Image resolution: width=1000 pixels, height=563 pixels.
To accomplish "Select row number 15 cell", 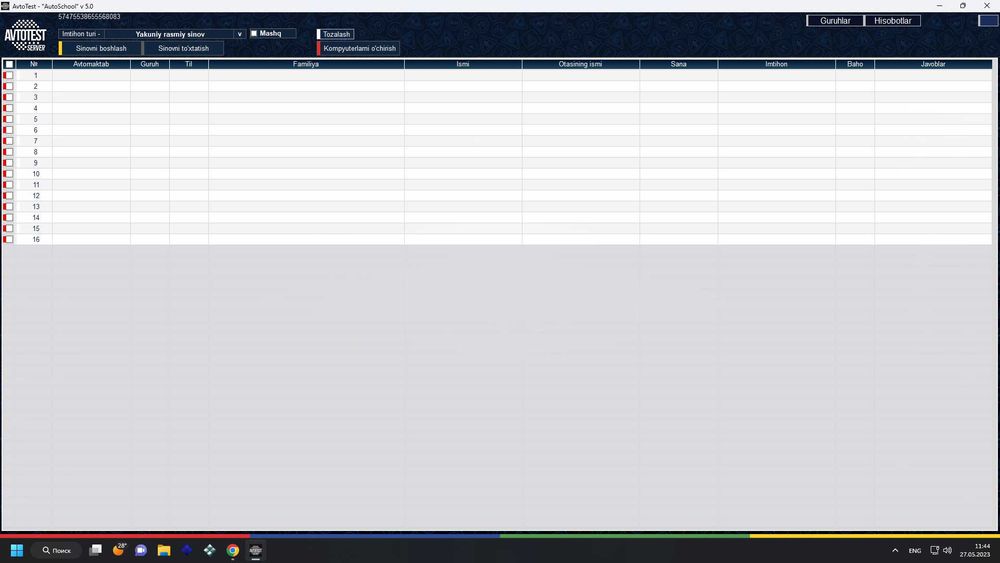I will tap(35, 228).
